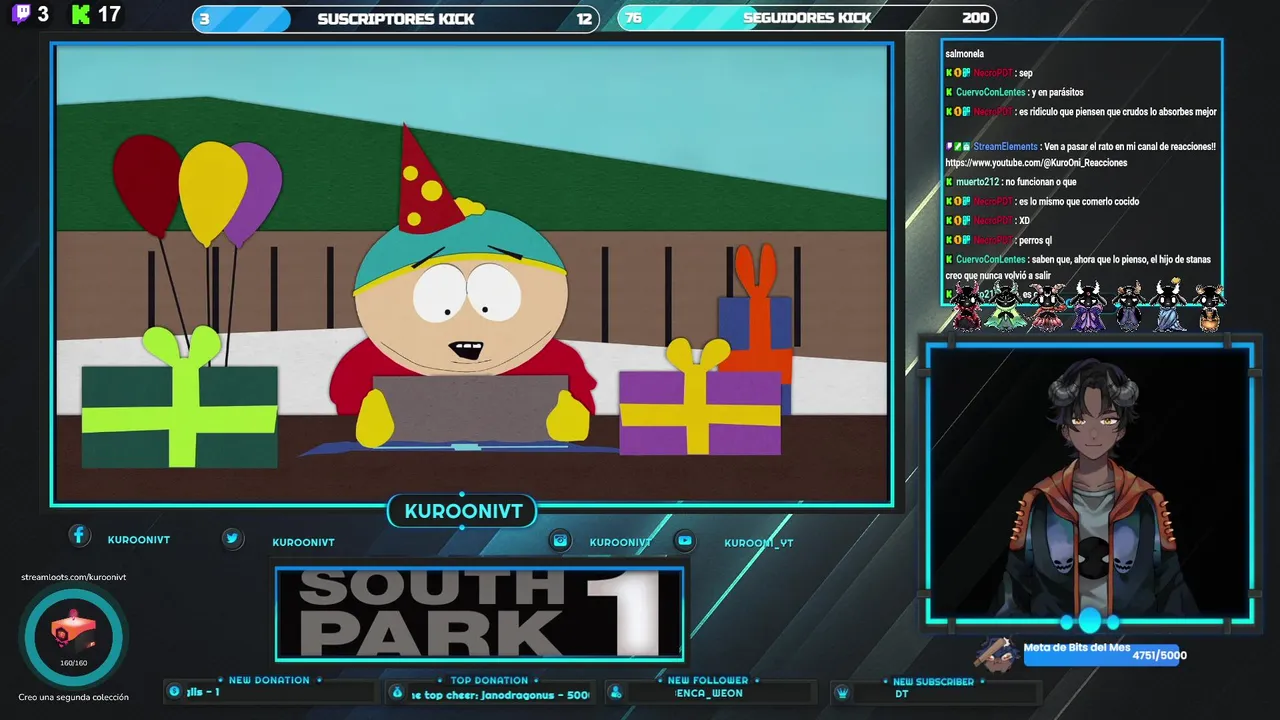1280x720 pixels.
Task: Click the KUROONIVT handle next to the Instagram icon
Action: [620, 542]
